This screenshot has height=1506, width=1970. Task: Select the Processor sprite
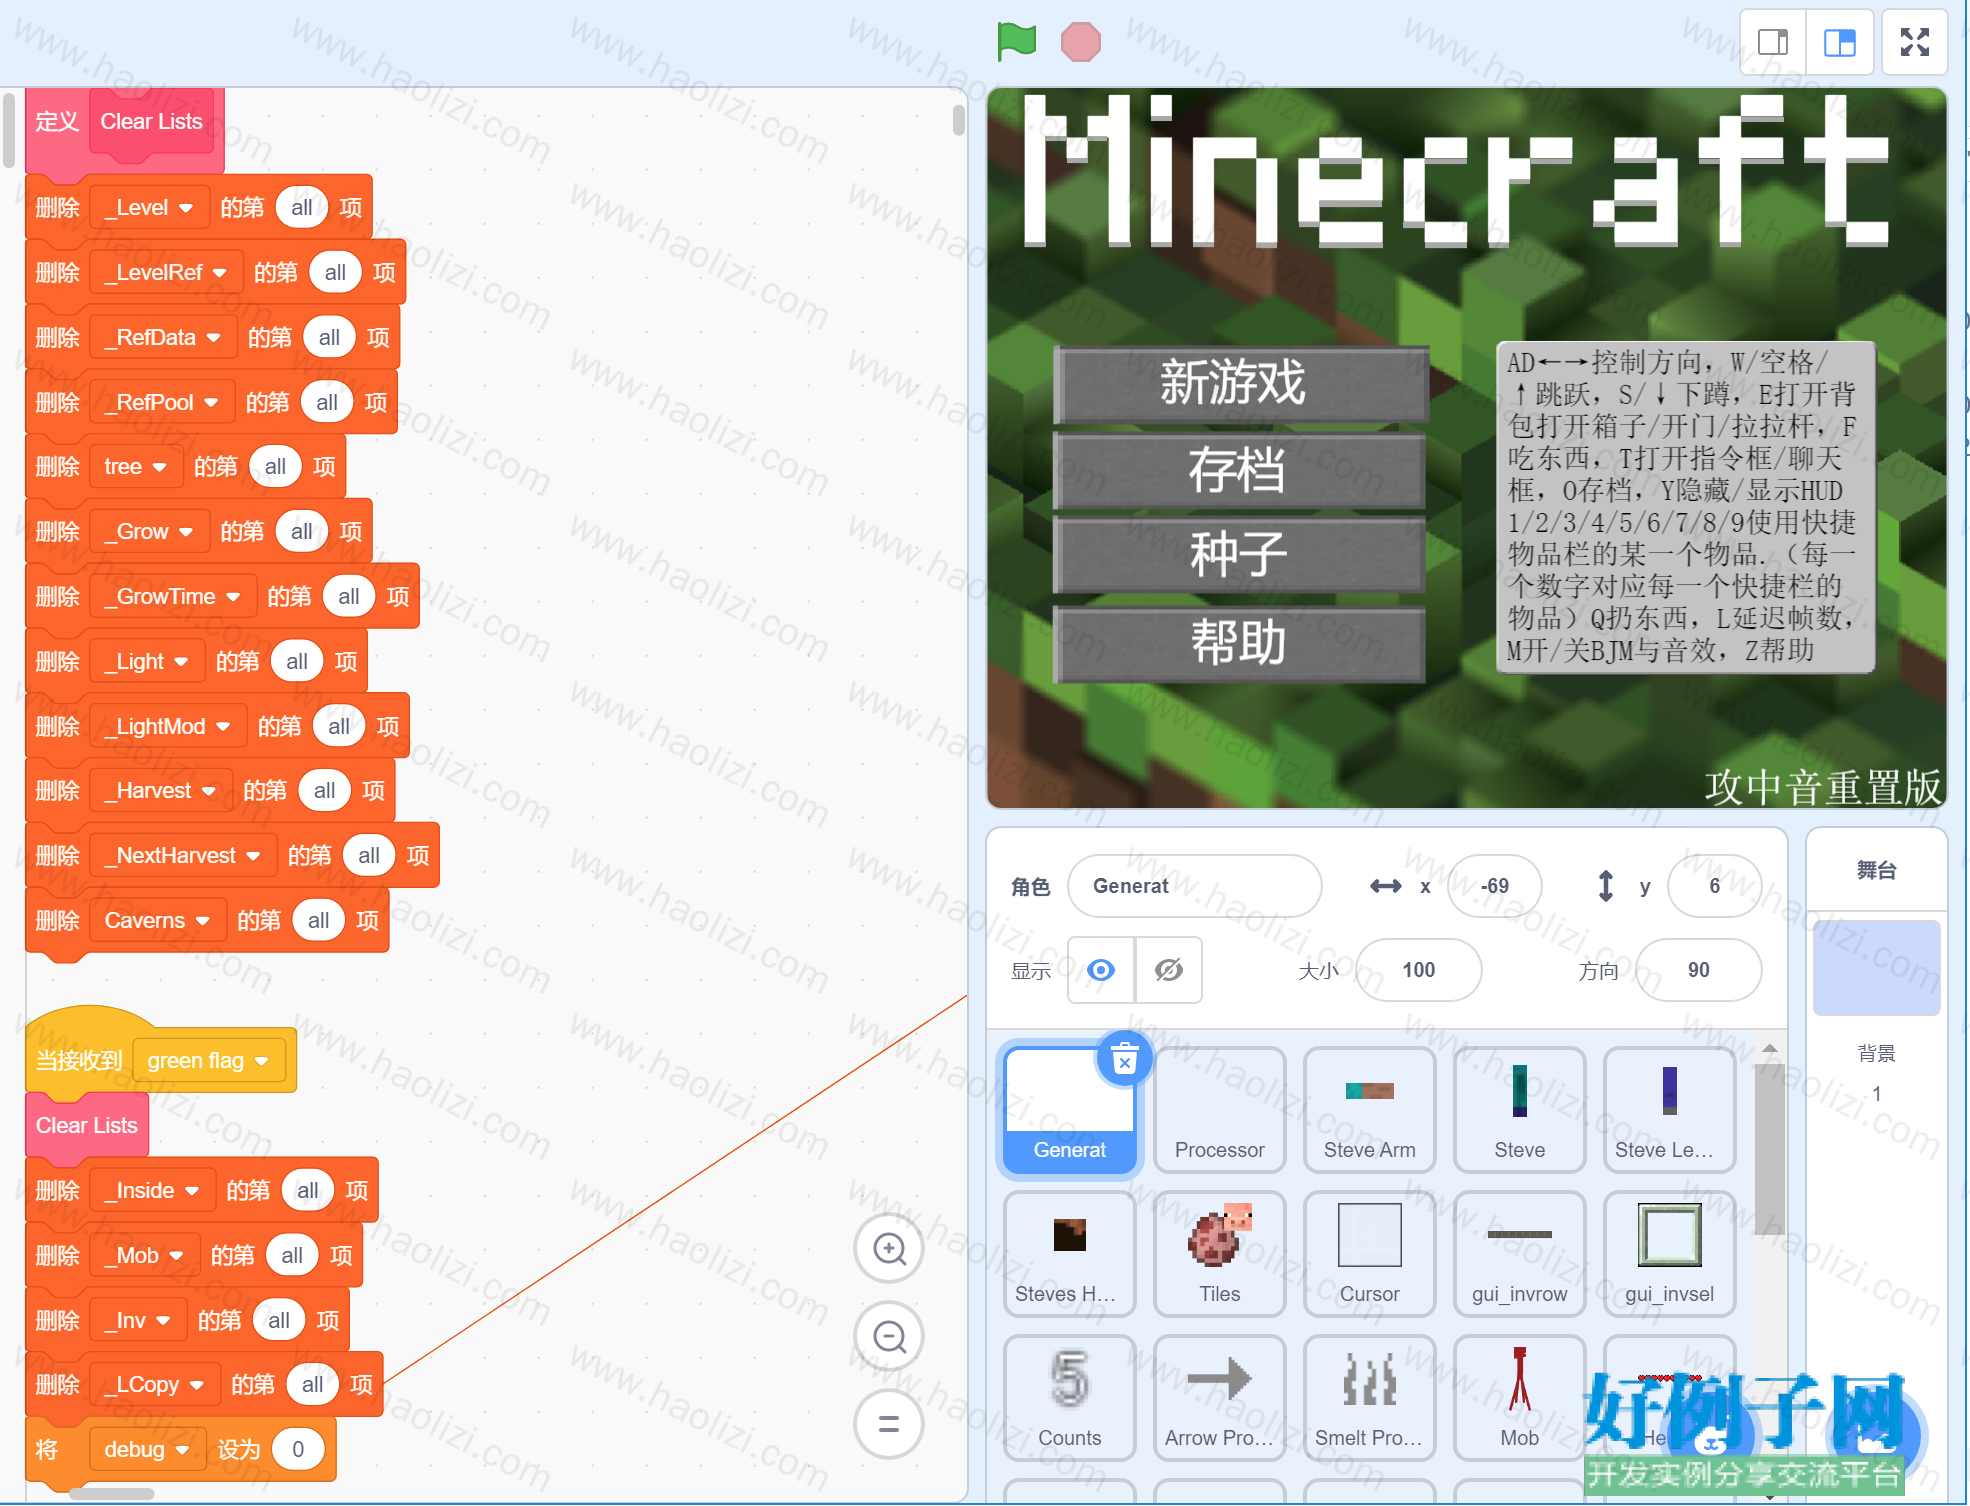click(x=1219, y=1110)
